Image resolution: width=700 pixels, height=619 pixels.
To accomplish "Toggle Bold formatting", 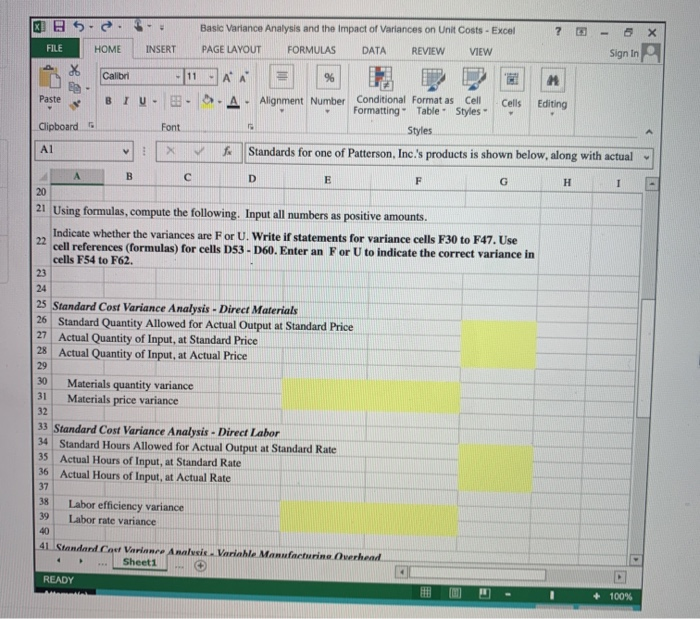I will [108, 101].
